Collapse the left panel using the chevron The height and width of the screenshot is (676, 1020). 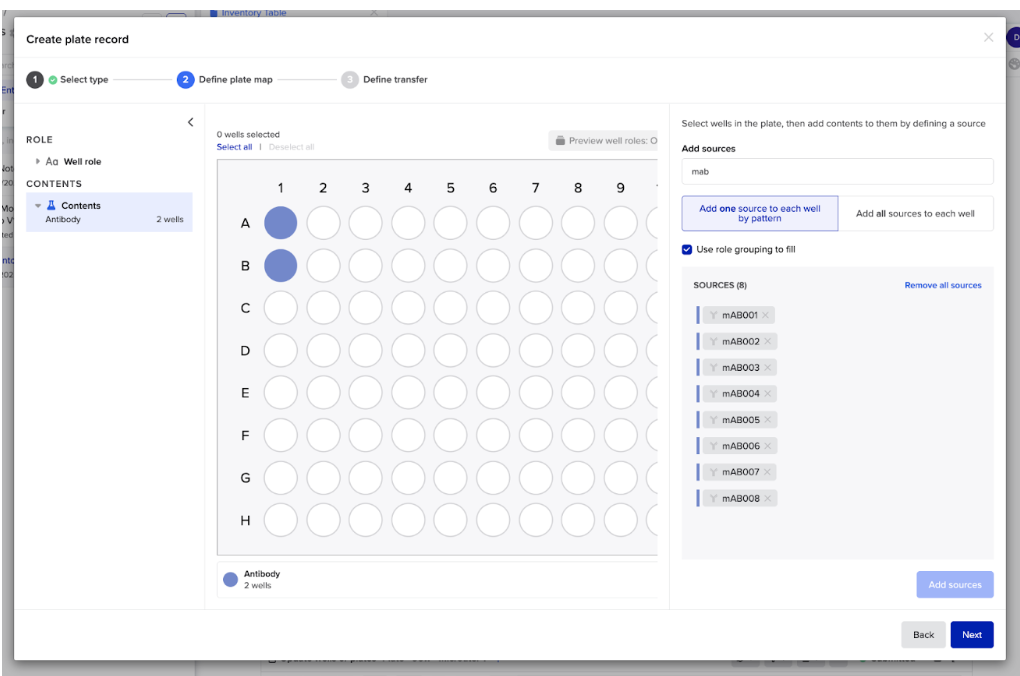click(190, 121)
